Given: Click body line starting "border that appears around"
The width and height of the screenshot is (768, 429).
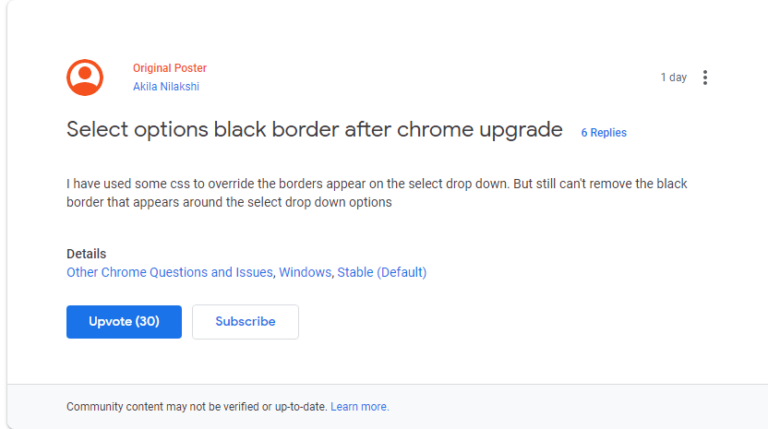Looking at the screenshot, I should pyautogui.click(x=228, y=202).
